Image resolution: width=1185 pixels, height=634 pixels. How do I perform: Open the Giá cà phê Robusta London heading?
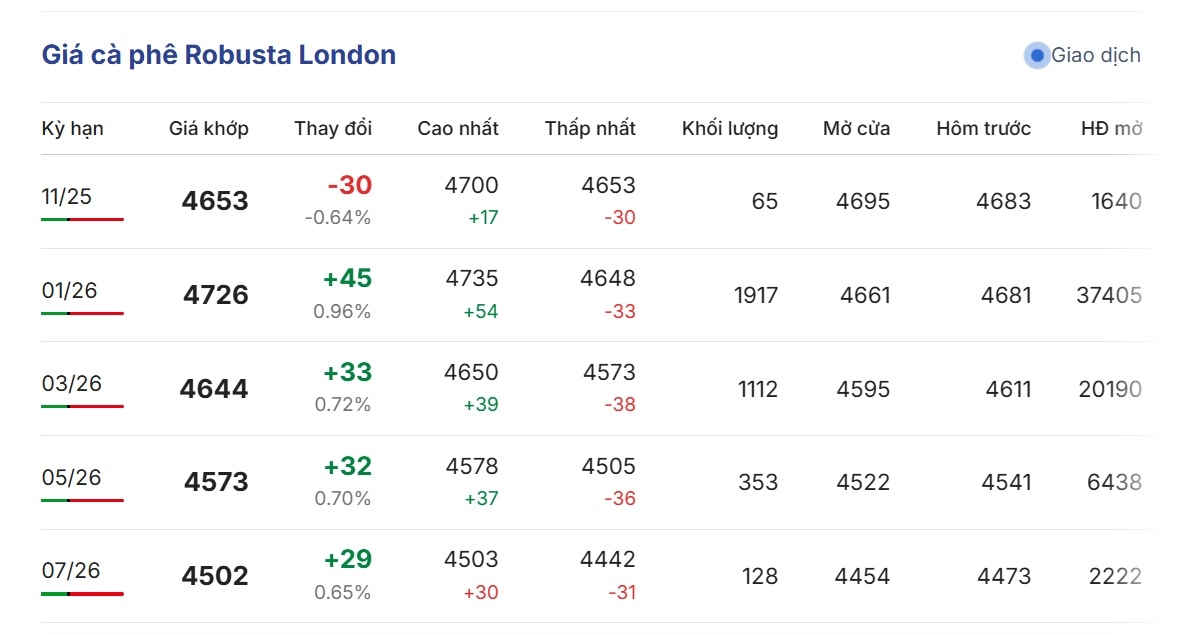pos(219,55)
